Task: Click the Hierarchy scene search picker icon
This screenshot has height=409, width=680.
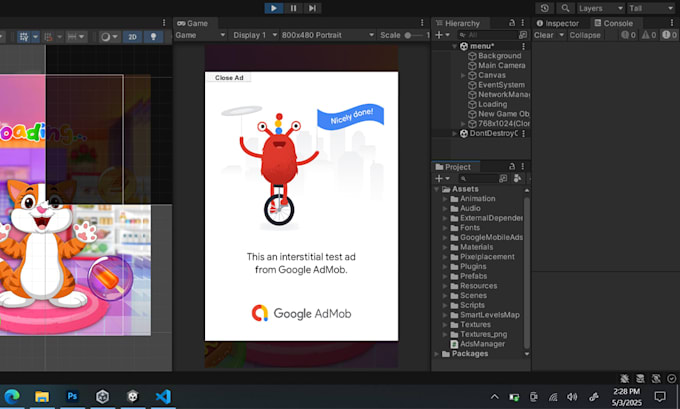Action: (x=523, y=35)
